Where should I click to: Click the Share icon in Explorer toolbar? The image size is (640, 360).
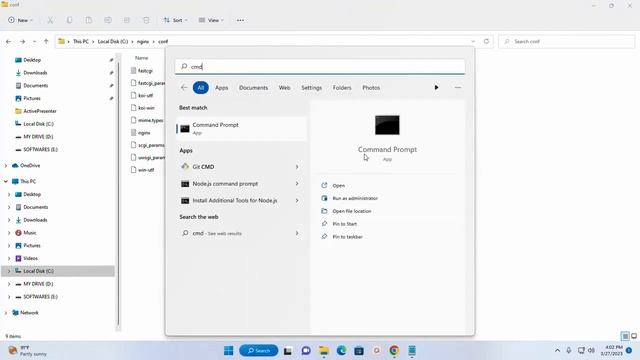point(127,20)
